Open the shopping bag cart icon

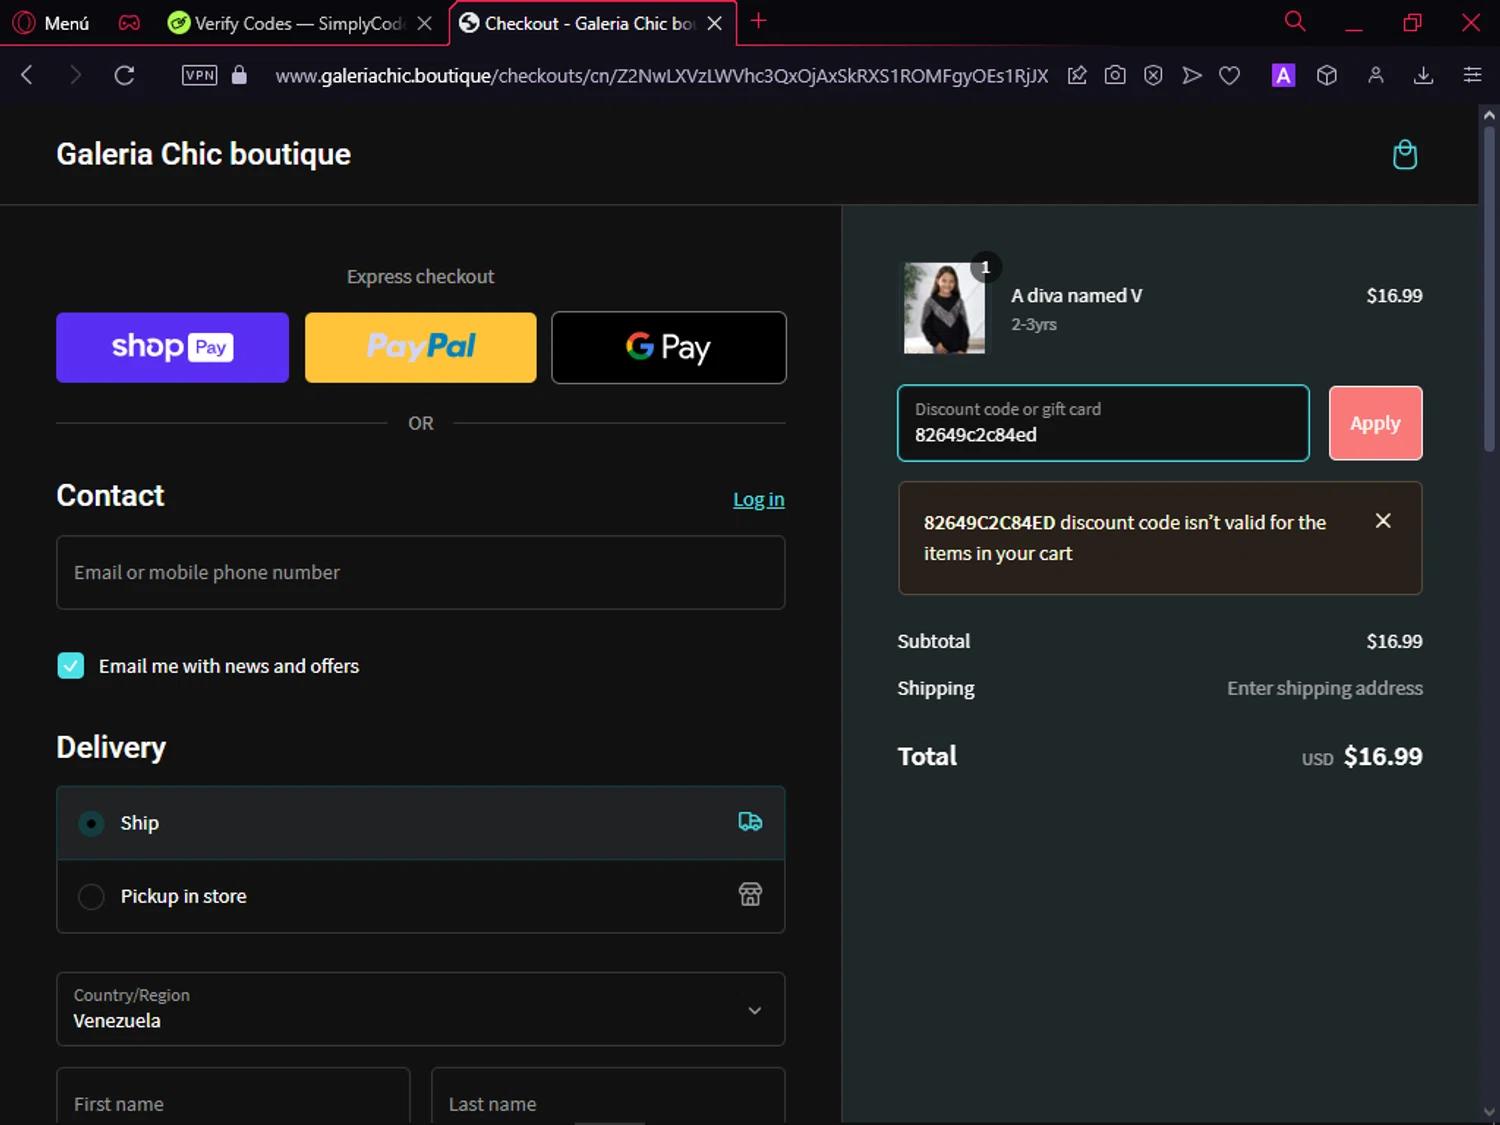coord(1405,155)
